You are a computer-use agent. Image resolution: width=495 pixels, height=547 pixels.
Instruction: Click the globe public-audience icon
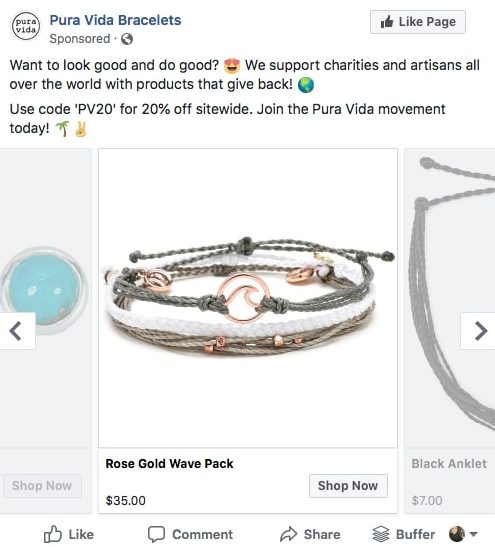tap(127, 39)
